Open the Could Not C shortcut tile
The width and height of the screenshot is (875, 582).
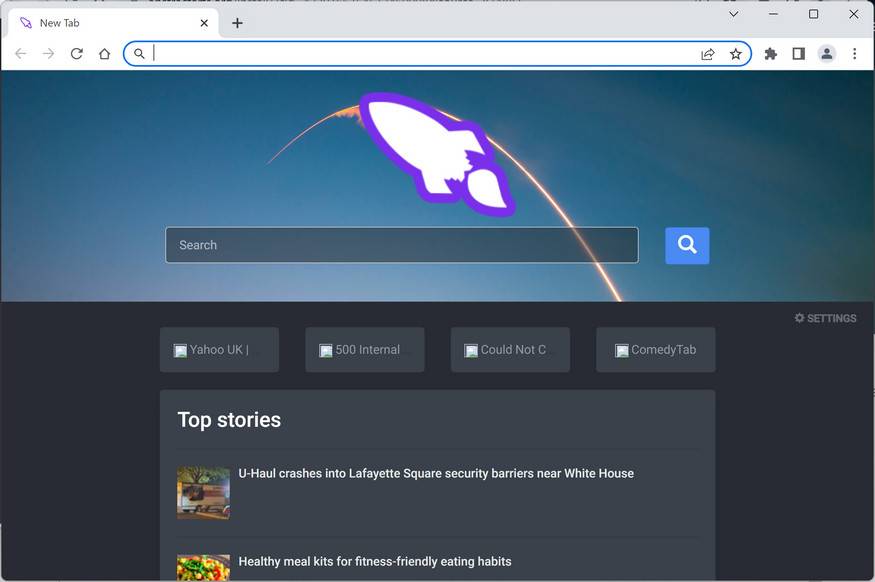tap(510, 350)
